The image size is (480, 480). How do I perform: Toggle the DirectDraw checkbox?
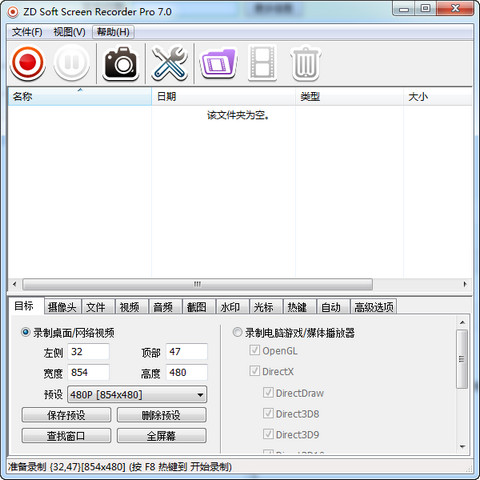268,392
